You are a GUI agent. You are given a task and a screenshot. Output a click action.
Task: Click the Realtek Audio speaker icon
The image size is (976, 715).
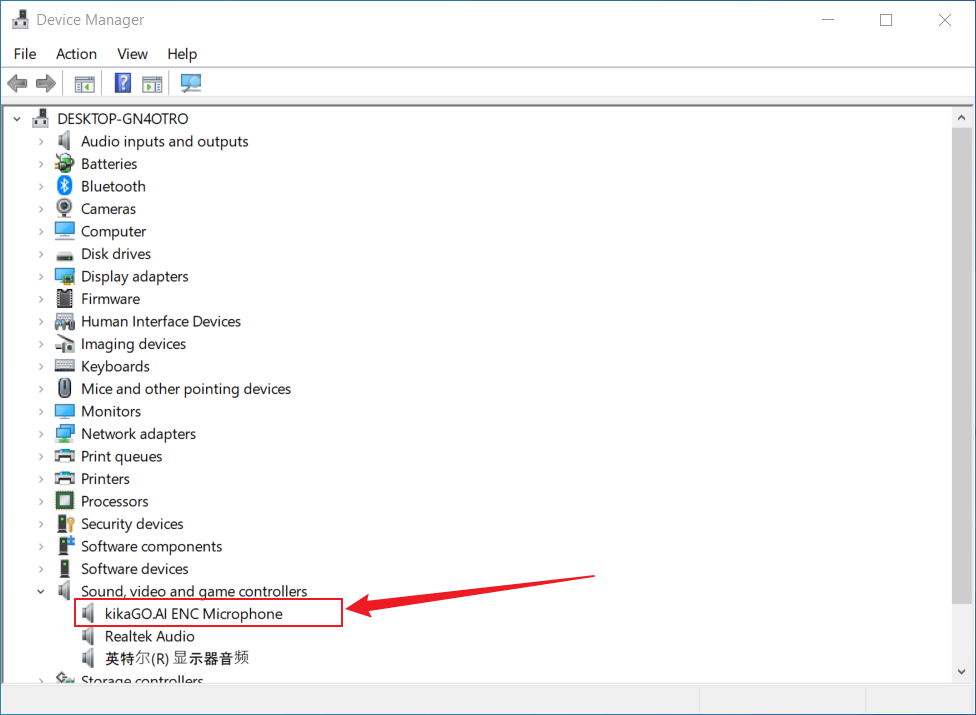coord(89,636)
